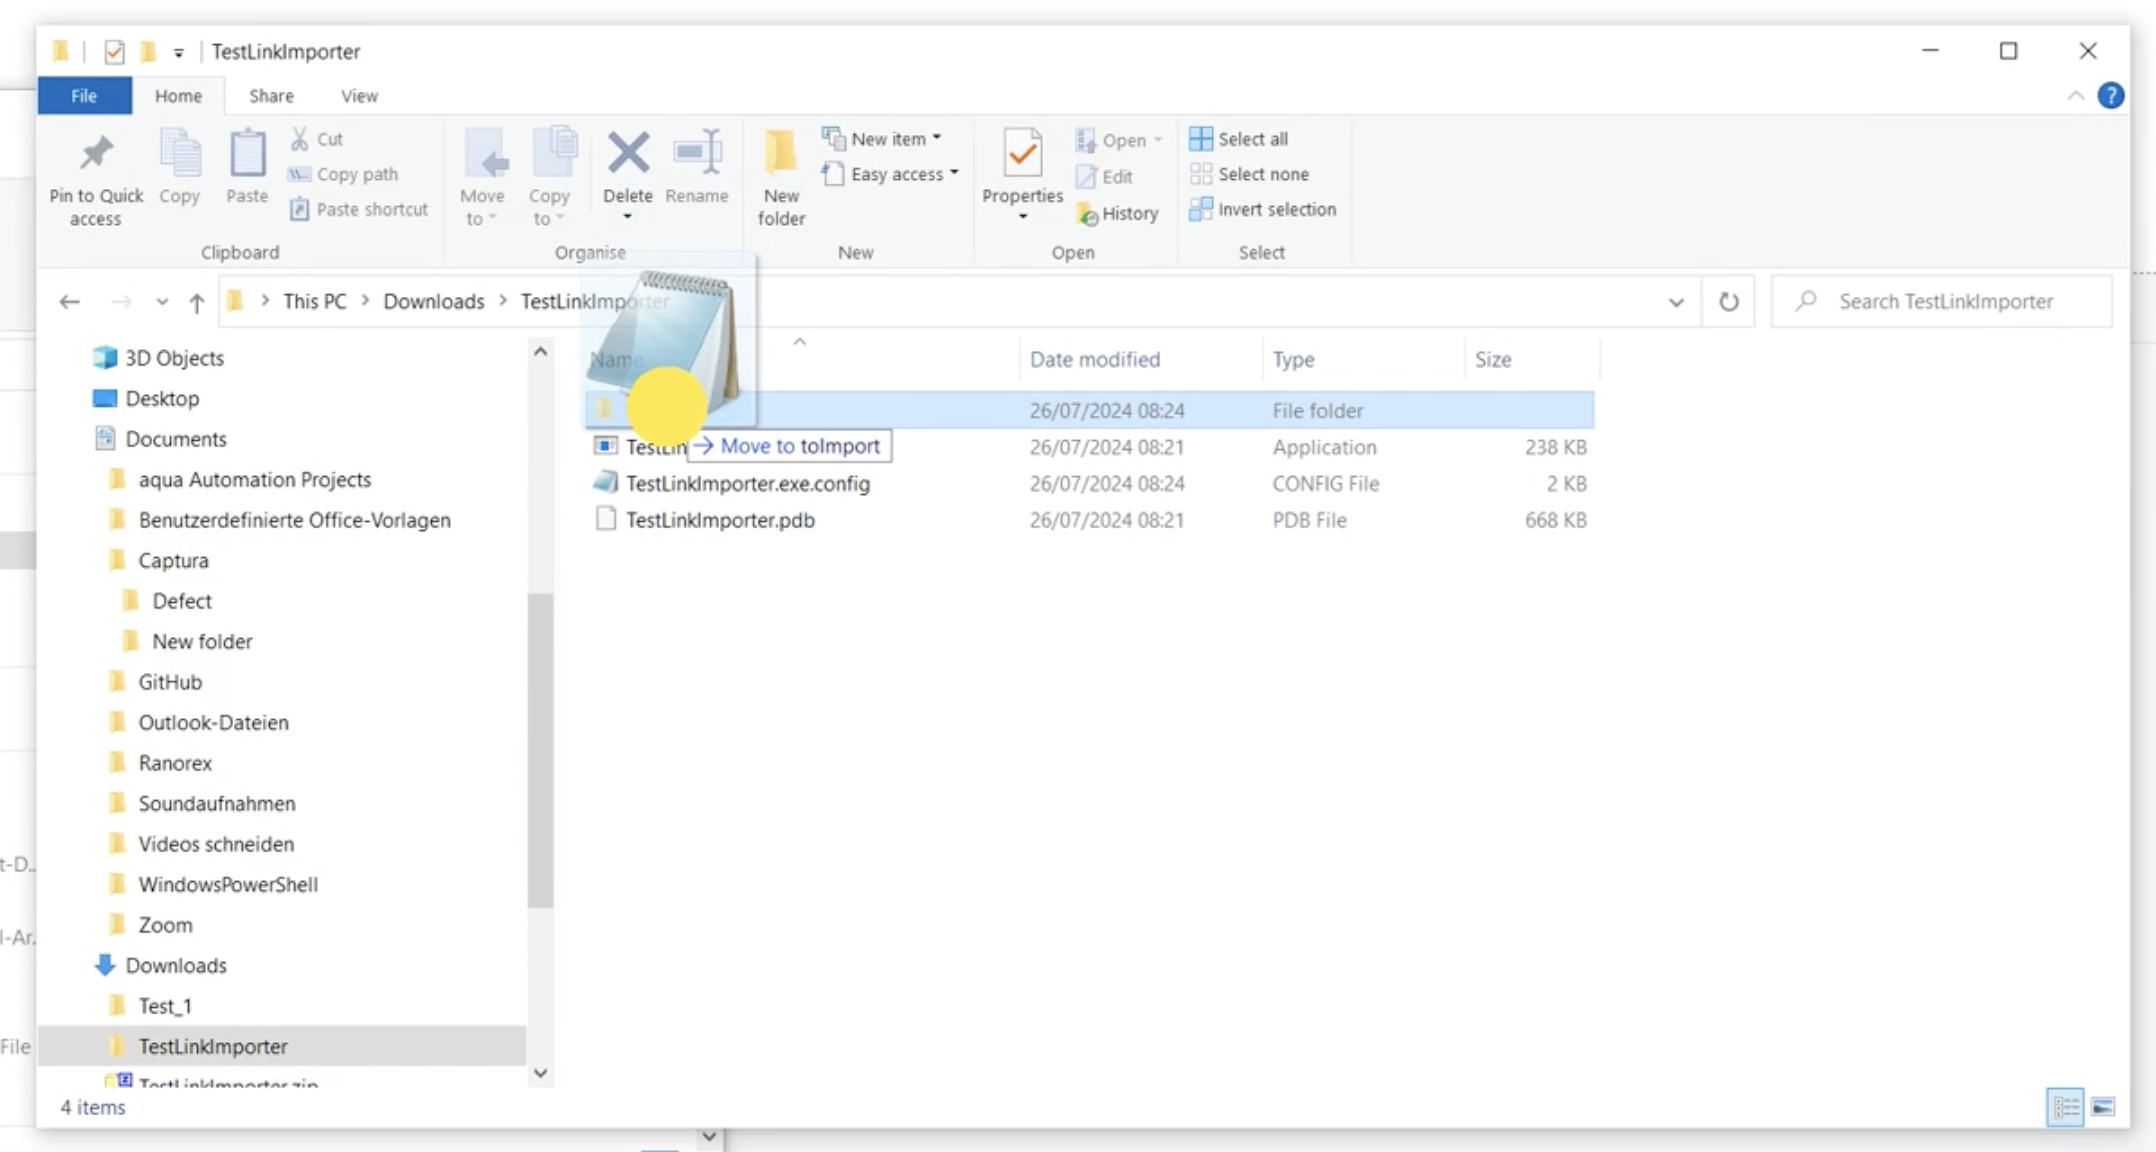Click the Search TestLinkImporter field
Viewport: 2156px width, 1152px height.
(1945, 301)
